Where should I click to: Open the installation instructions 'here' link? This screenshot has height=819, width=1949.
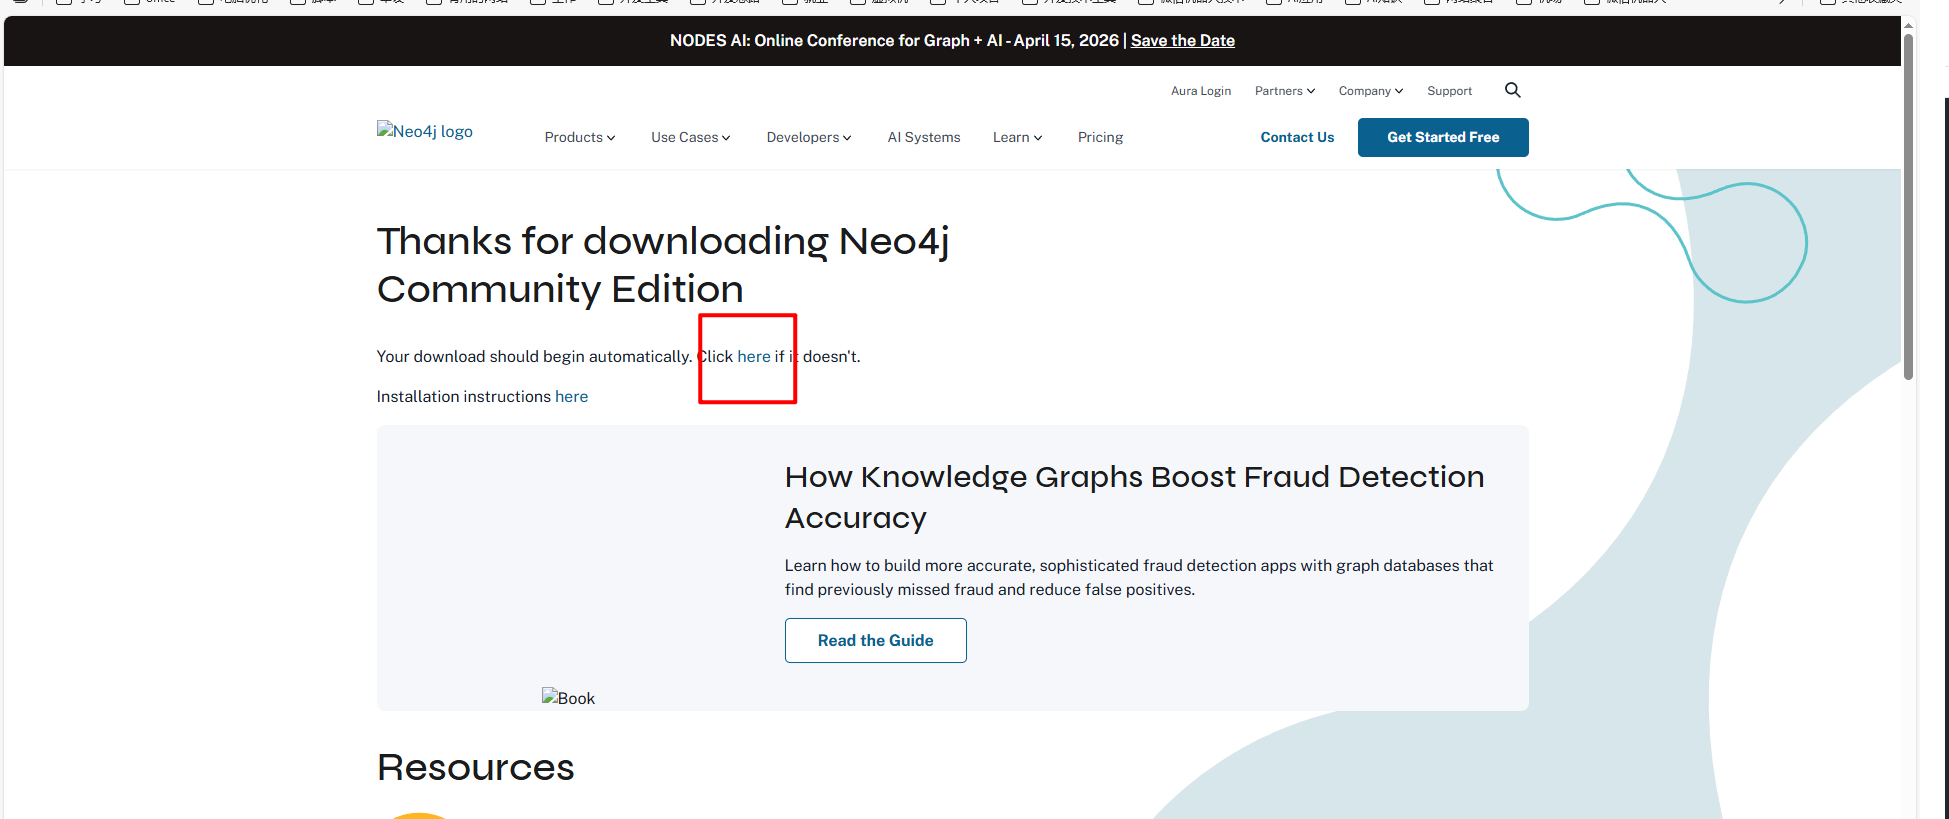click(x=571, y=396)
